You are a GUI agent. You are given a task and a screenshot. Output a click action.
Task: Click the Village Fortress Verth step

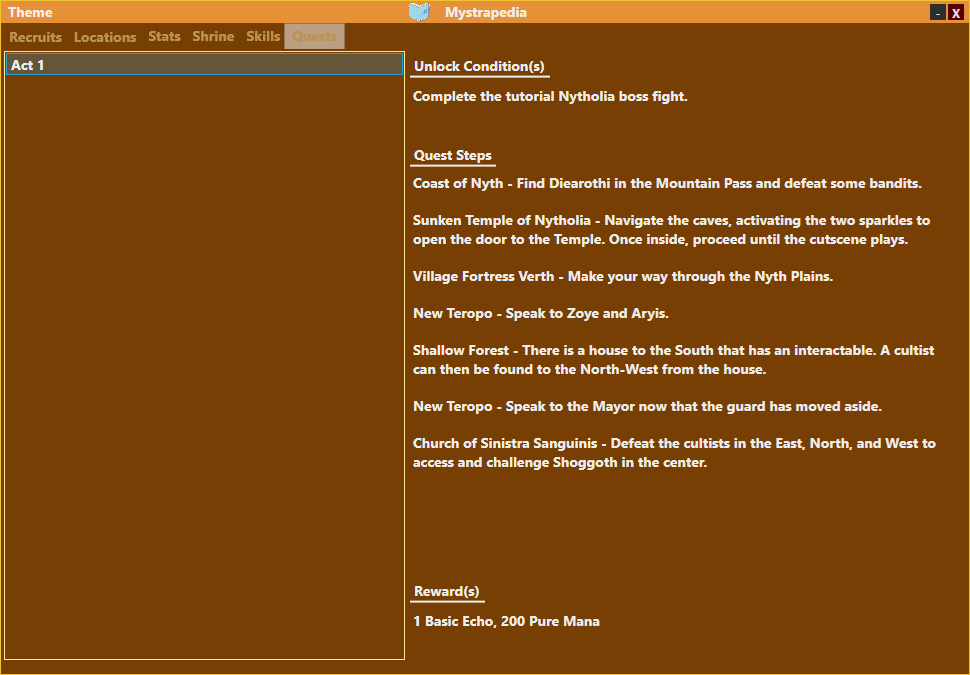(x=623, y=277)
